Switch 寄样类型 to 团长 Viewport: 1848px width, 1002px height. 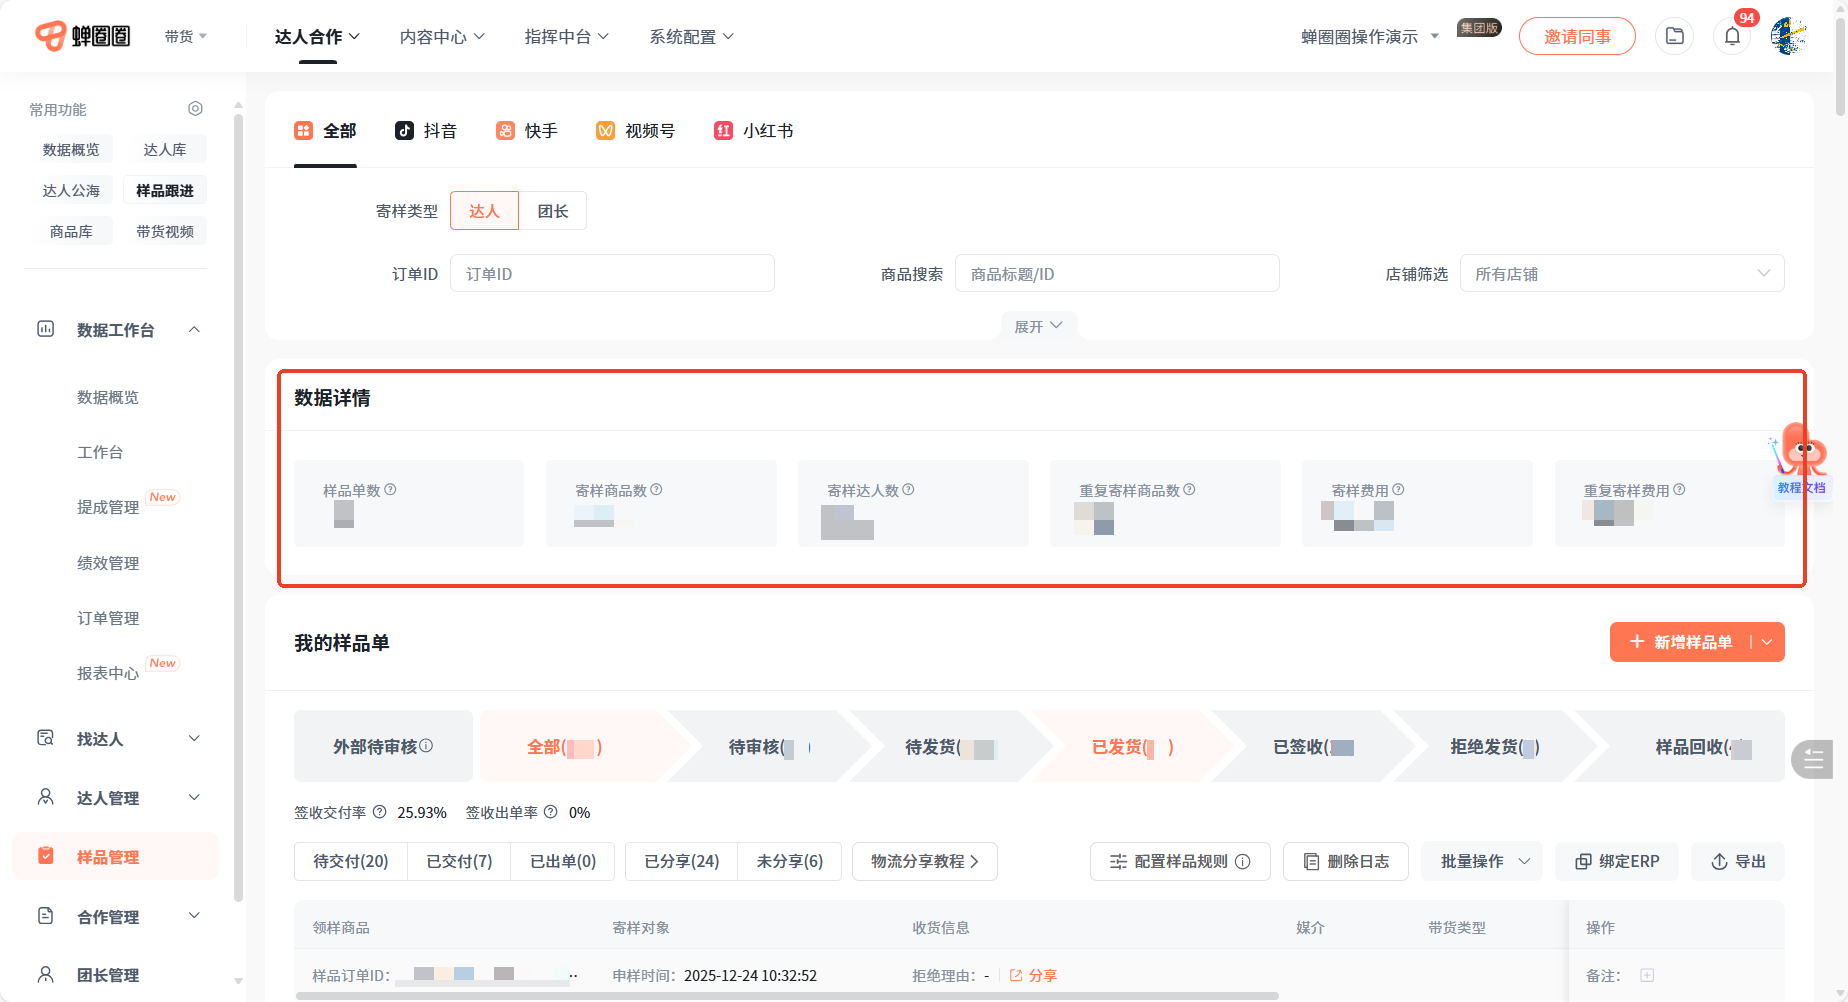point(552,211)
